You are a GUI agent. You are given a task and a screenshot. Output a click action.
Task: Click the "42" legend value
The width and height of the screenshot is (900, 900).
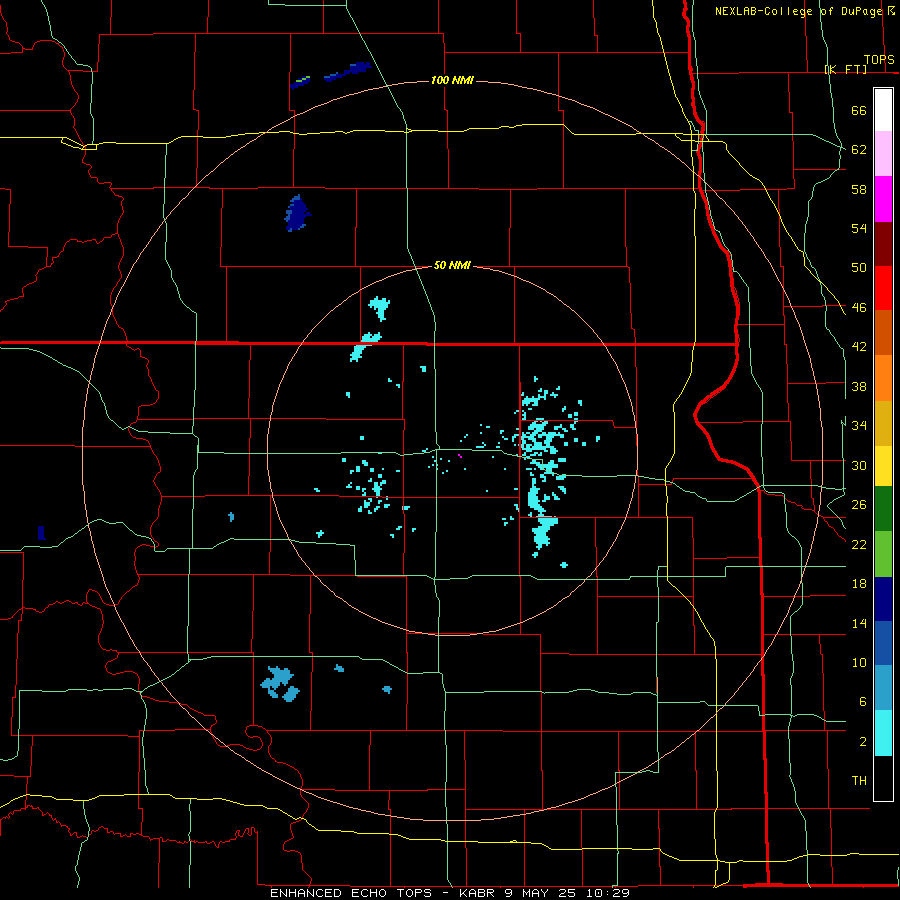859,347
